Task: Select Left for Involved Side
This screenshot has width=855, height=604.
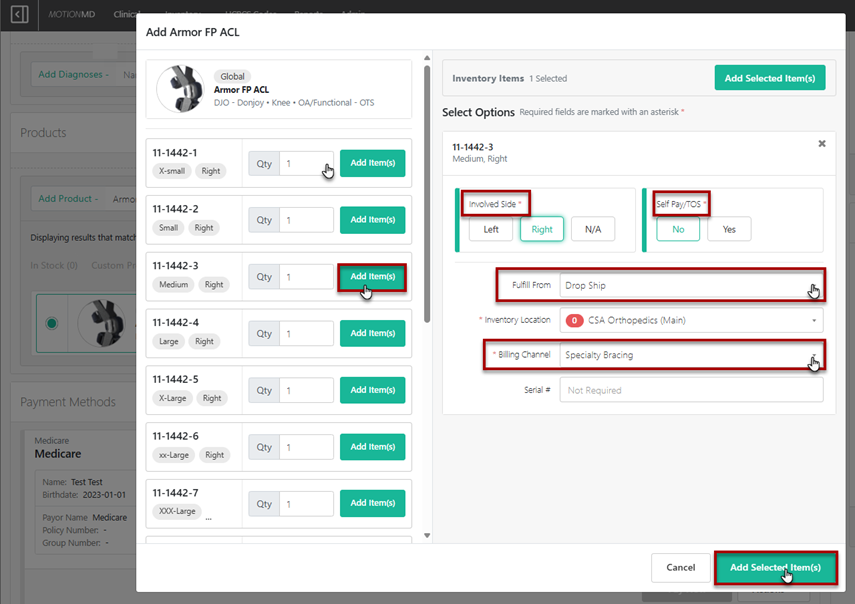Action: tap(491, 229)
